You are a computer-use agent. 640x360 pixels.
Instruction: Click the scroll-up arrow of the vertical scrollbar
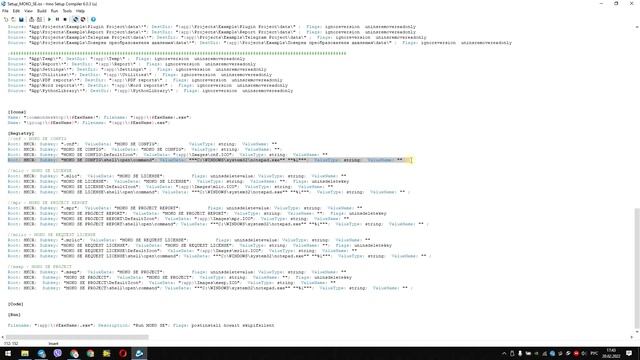coord(637,27)
